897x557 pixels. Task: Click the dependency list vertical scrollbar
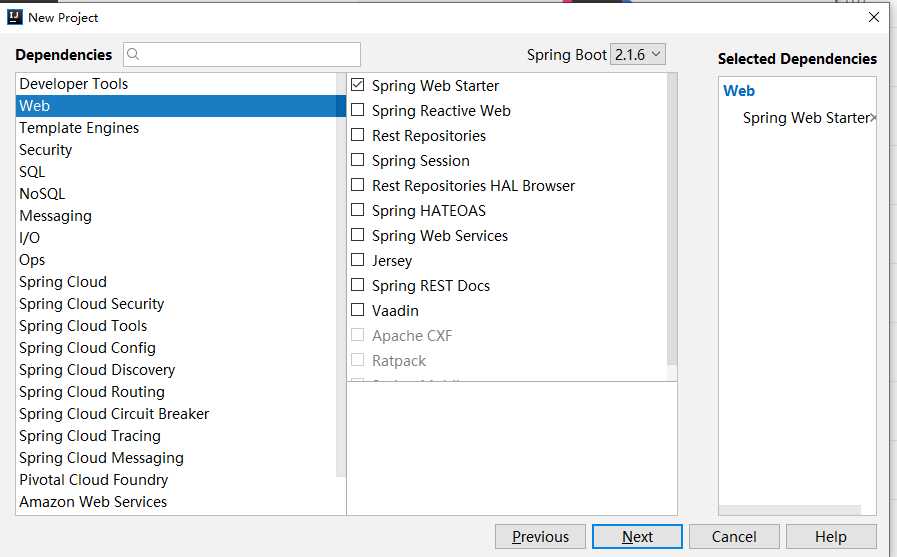[x=672, y=219]
